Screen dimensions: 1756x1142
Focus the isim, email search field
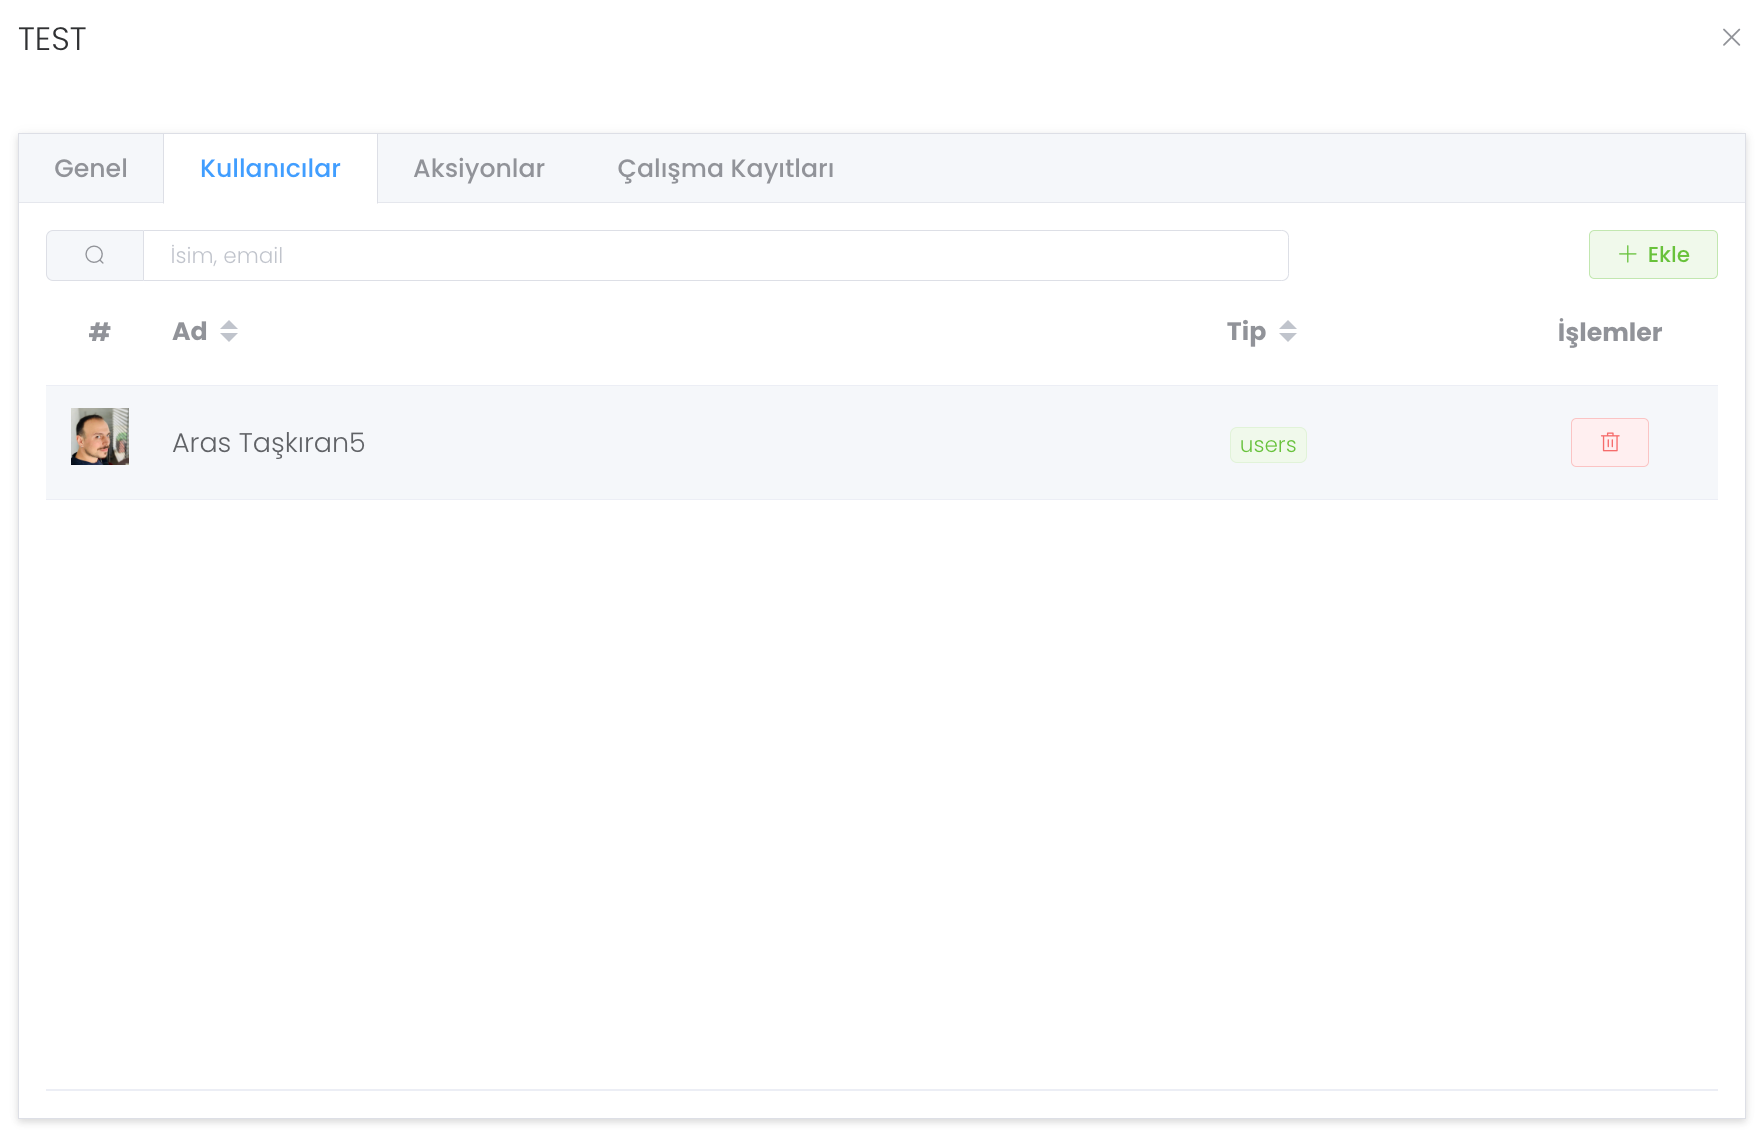(x=715, y=255)
